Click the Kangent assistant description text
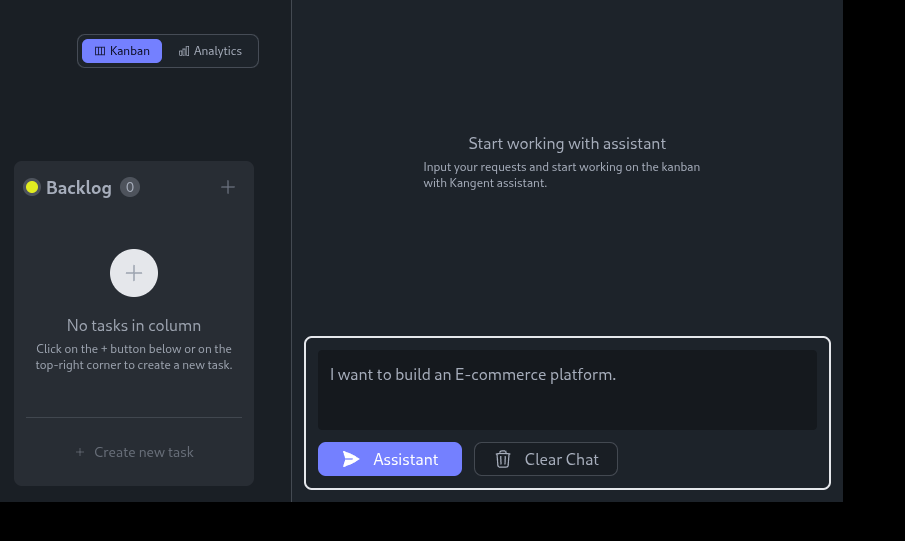 [x=561, y=175]
